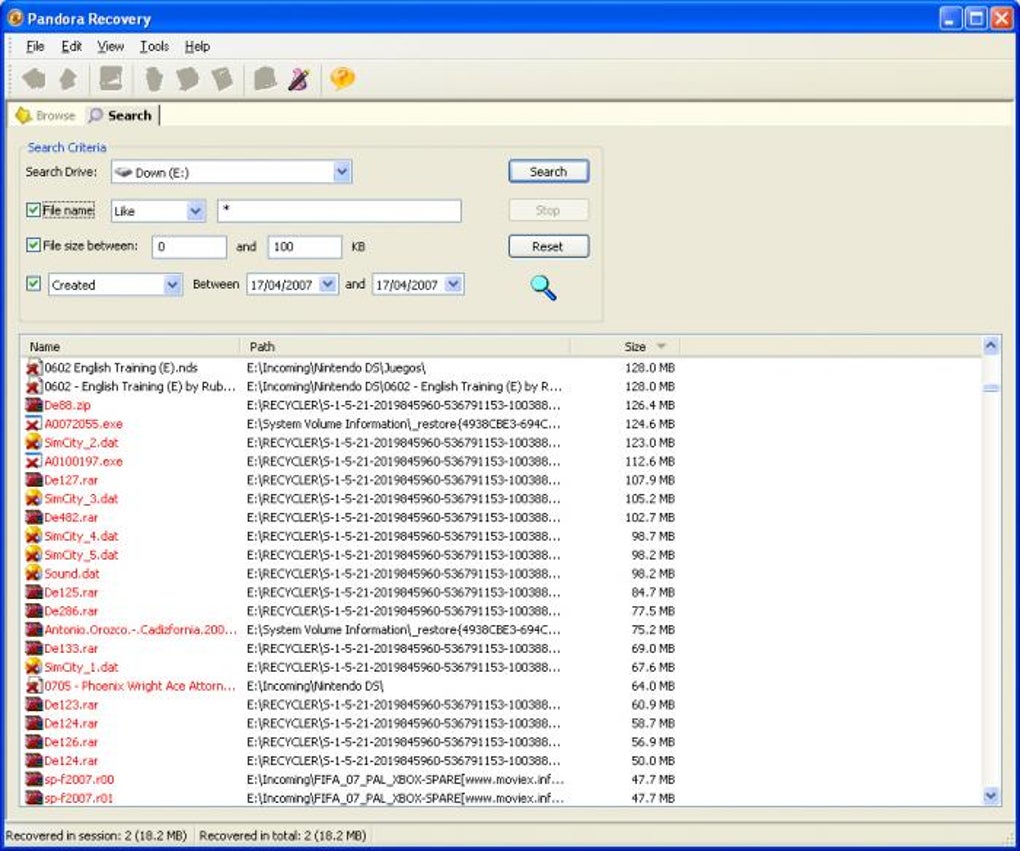Open the Created date type dropdown

coord(172,285)
